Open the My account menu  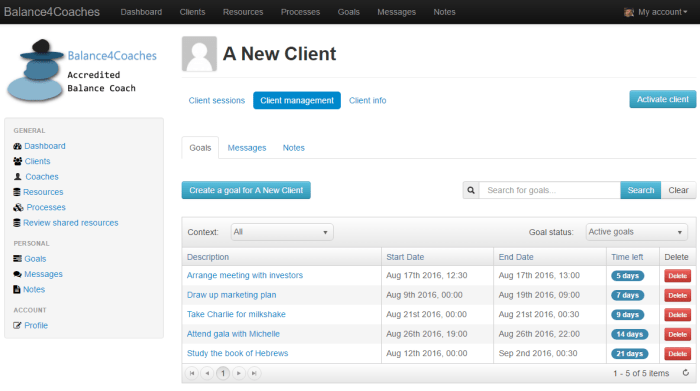[662, 12]
